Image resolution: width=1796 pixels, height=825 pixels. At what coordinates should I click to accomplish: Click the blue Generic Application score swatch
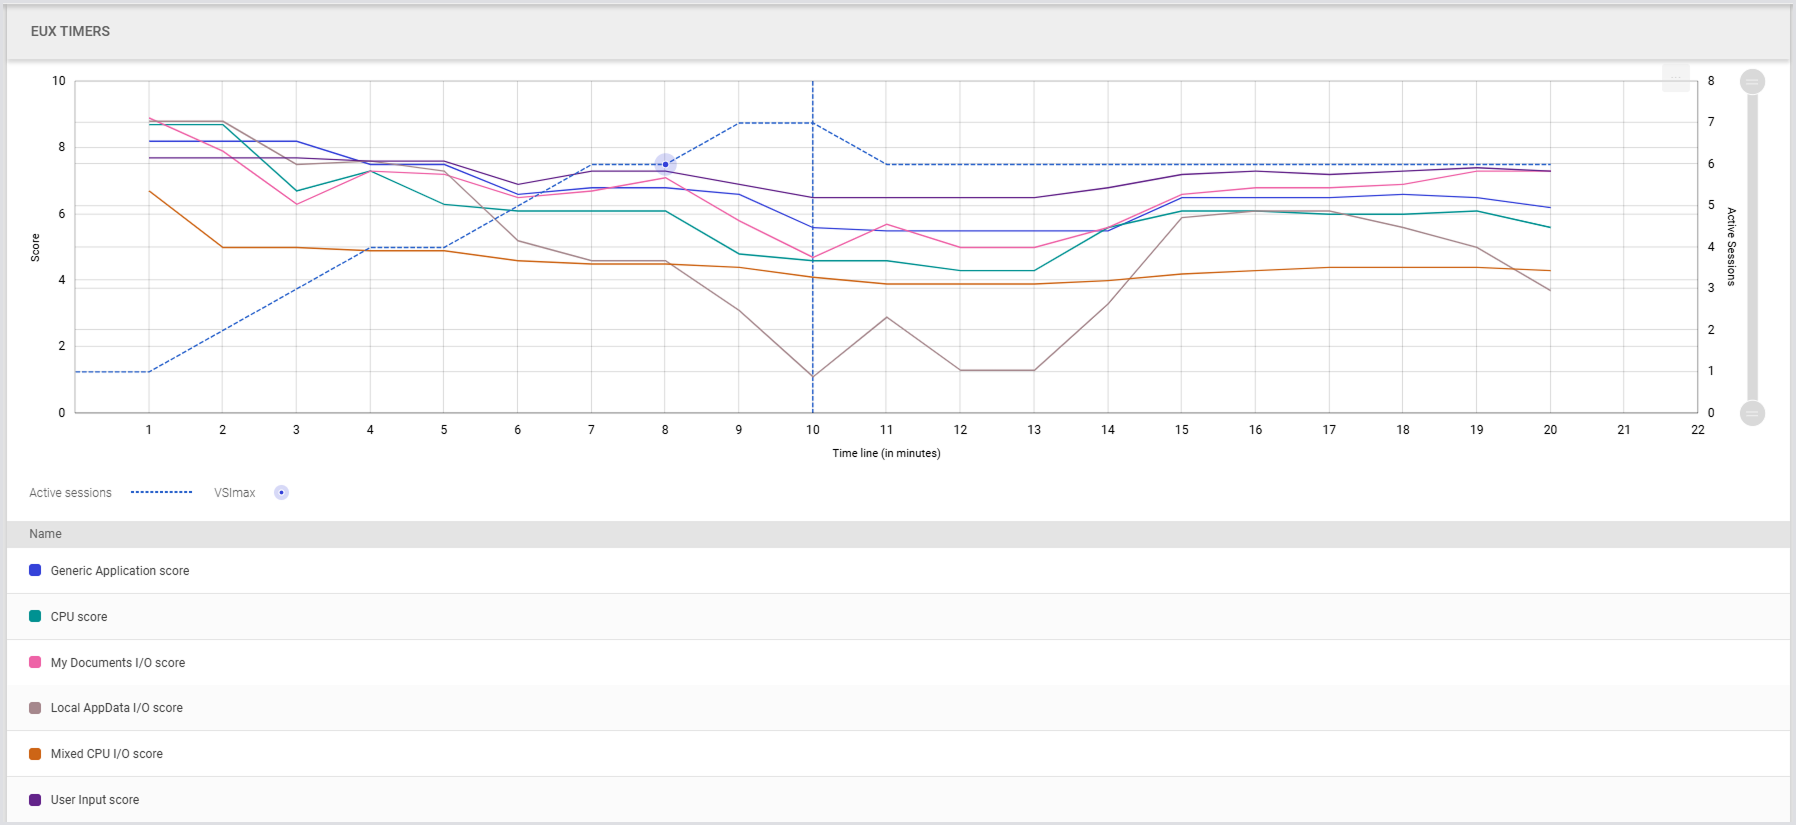tap(35, 570)
